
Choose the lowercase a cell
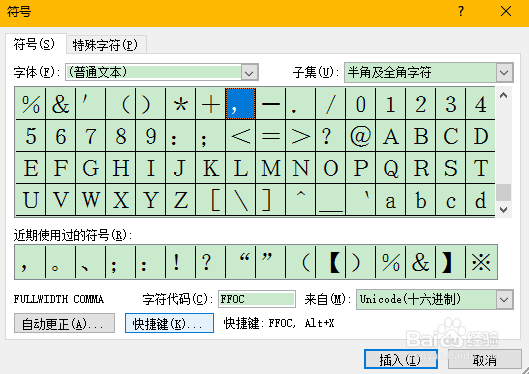(390, 200)
